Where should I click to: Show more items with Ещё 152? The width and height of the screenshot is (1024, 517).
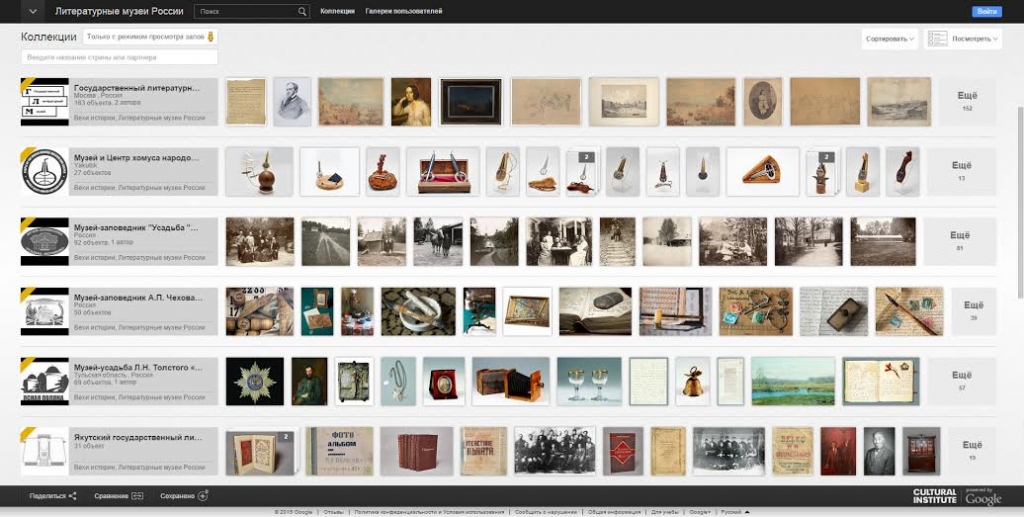(967, 102)
